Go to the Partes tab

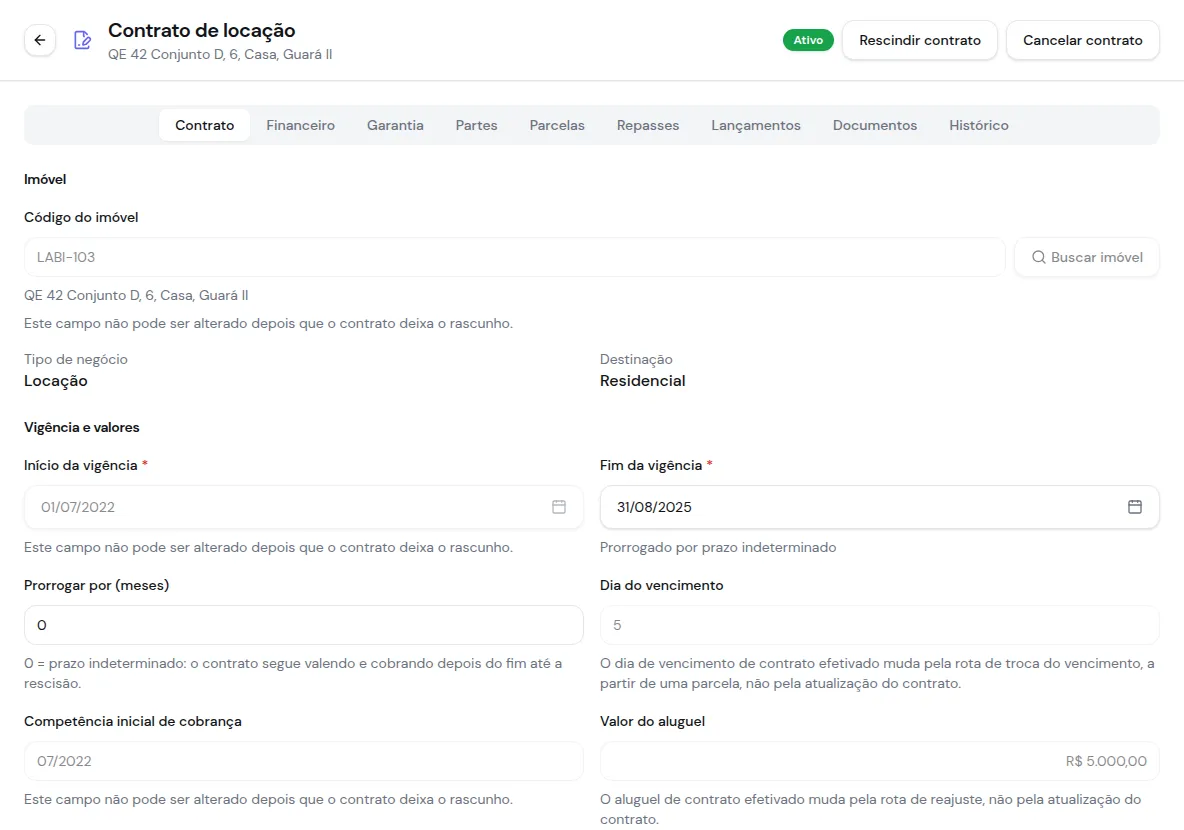coord(476,125)
